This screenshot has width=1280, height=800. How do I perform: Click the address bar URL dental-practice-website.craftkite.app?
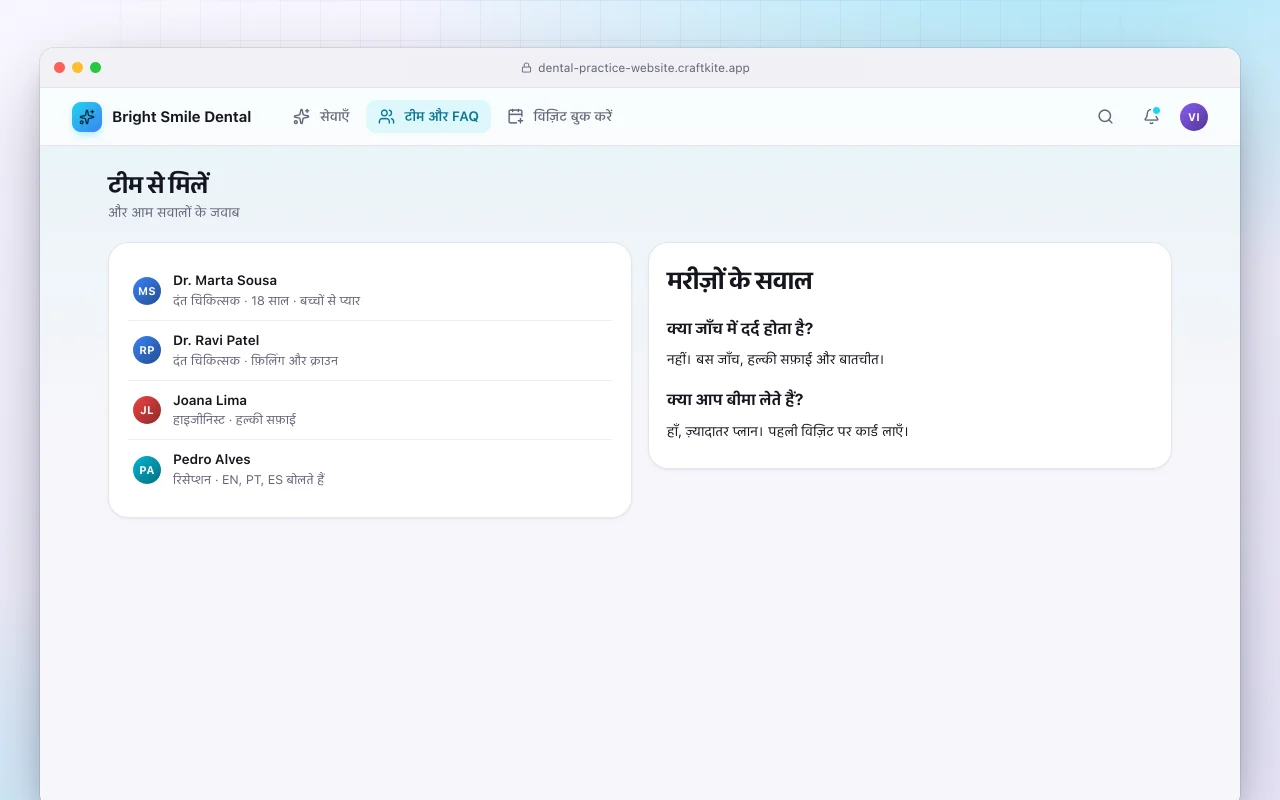click(x=644, y=68)
